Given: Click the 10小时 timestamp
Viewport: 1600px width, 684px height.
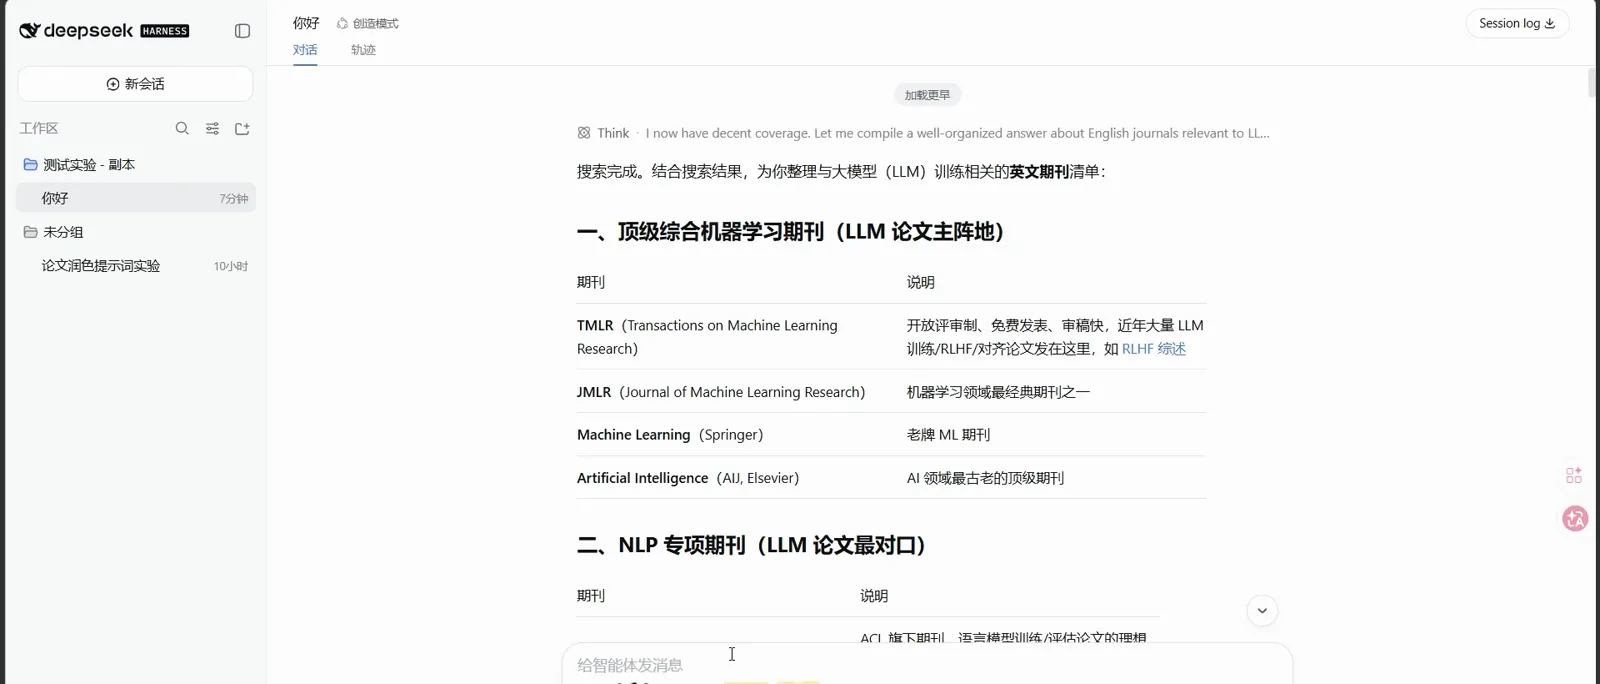Looking at the screenshot, I should pyautogui.click(x=231, y=266).
